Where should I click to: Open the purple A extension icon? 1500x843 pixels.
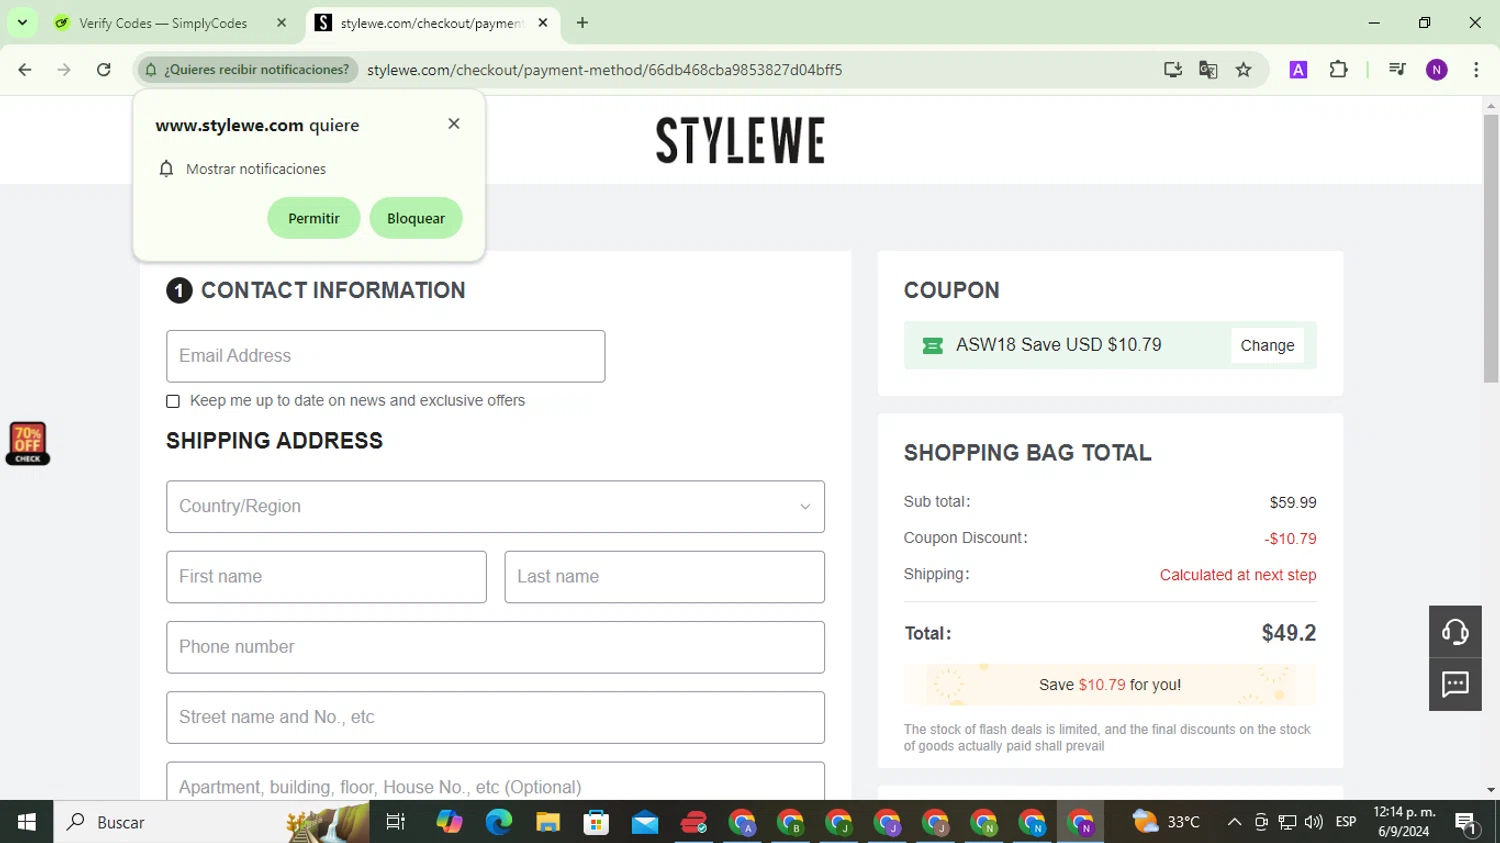pos(1298,70)
